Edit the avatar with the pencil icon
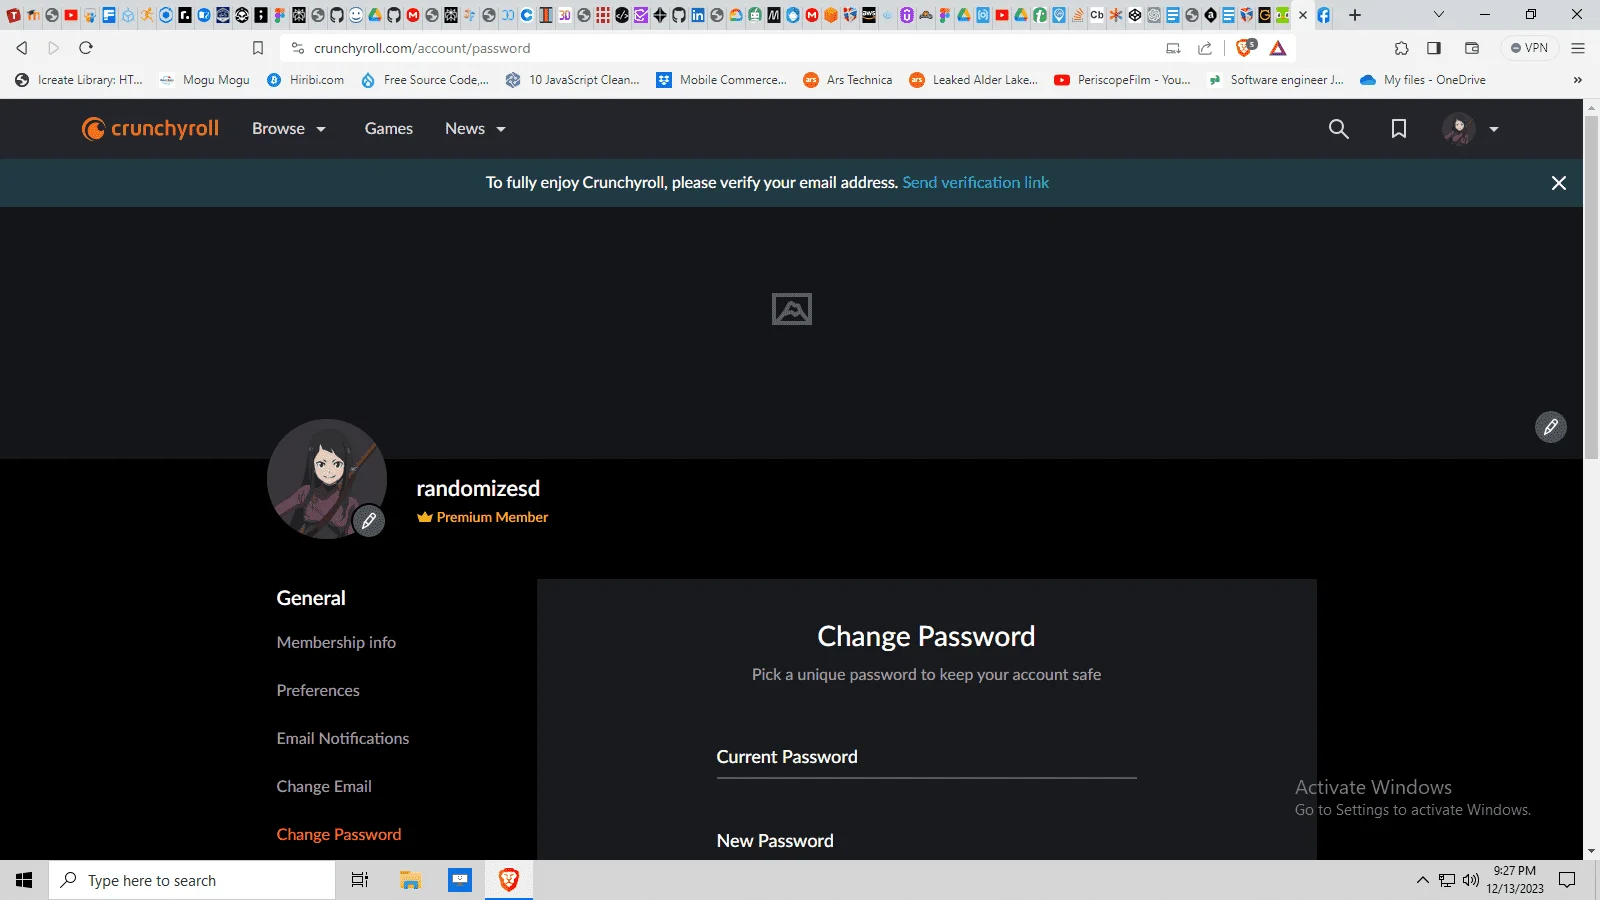1600x900 pixels. point(369,521)
